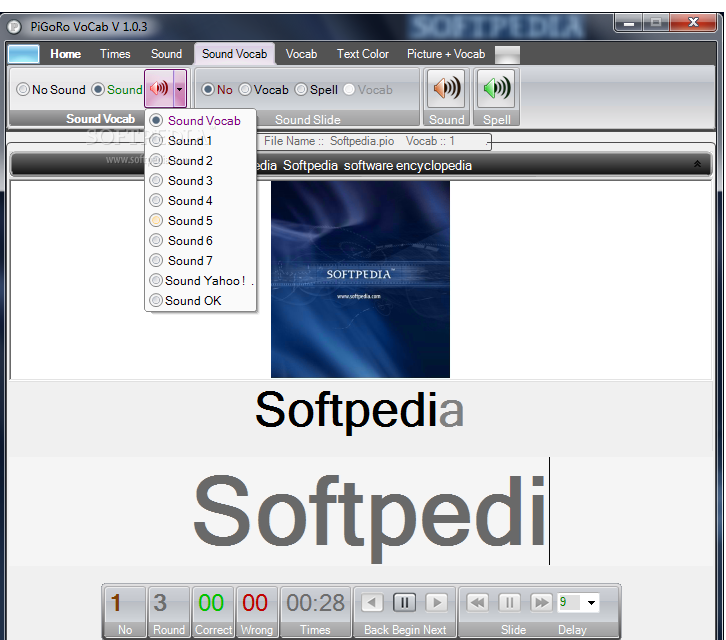Switch to the Sound Vocab tab
The image size is (726, 640).
[234, 54]
